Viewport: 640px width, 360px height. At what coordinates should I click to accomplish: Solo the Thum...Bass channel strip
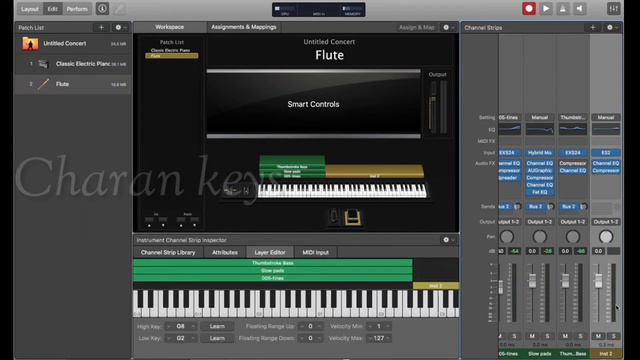point(580,336)
